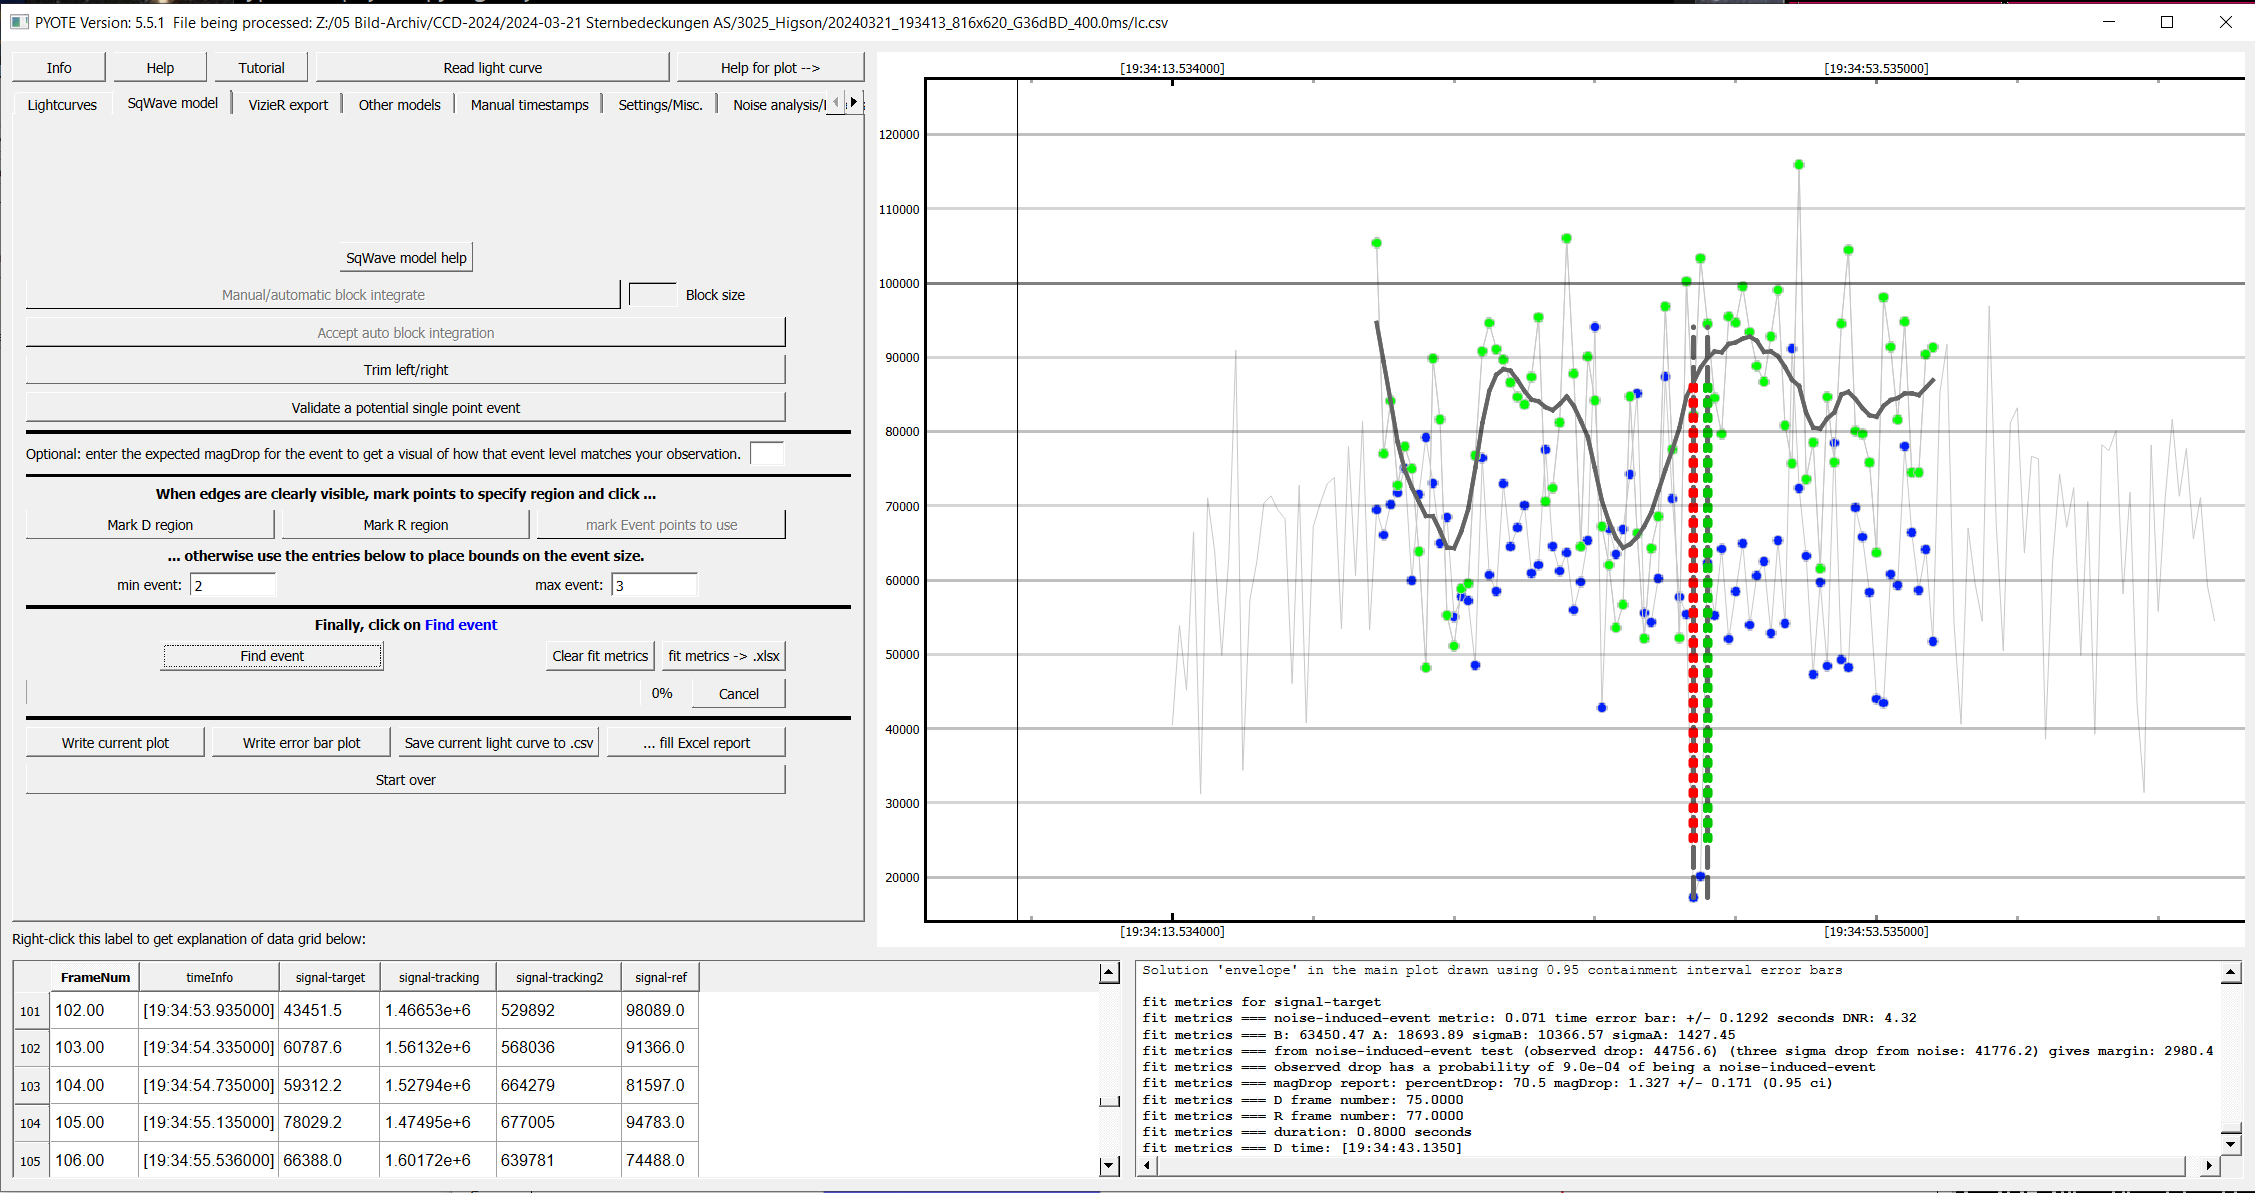Export fit metrics to .xlsx

point(723,656)
